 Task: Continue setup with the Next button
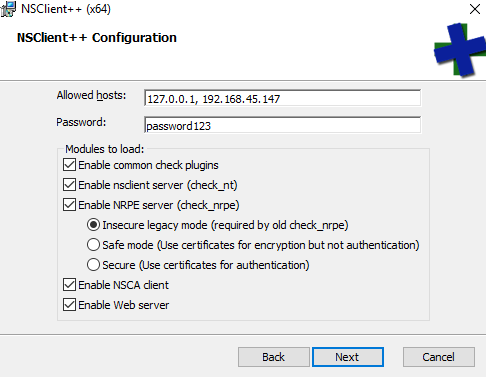pyautogui.click(x=348, y=357)
